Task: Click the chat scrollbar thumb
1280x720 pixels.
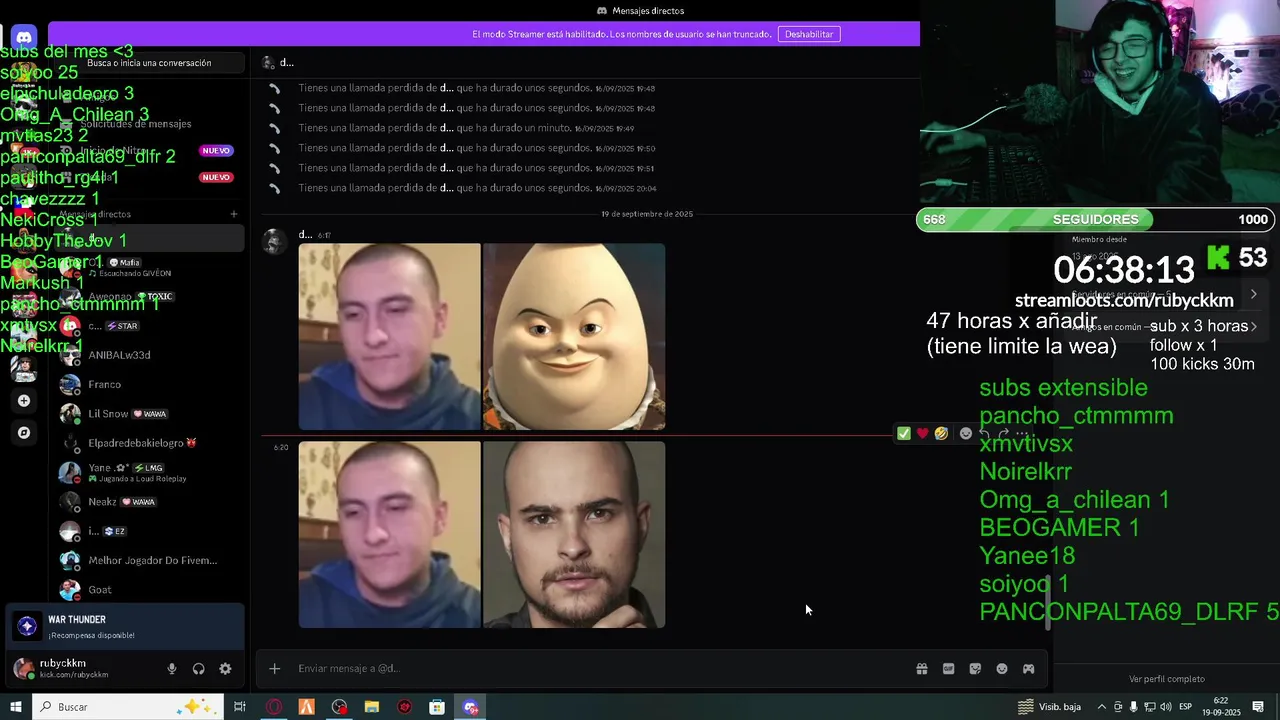Action: click(x=1048, y=602)
